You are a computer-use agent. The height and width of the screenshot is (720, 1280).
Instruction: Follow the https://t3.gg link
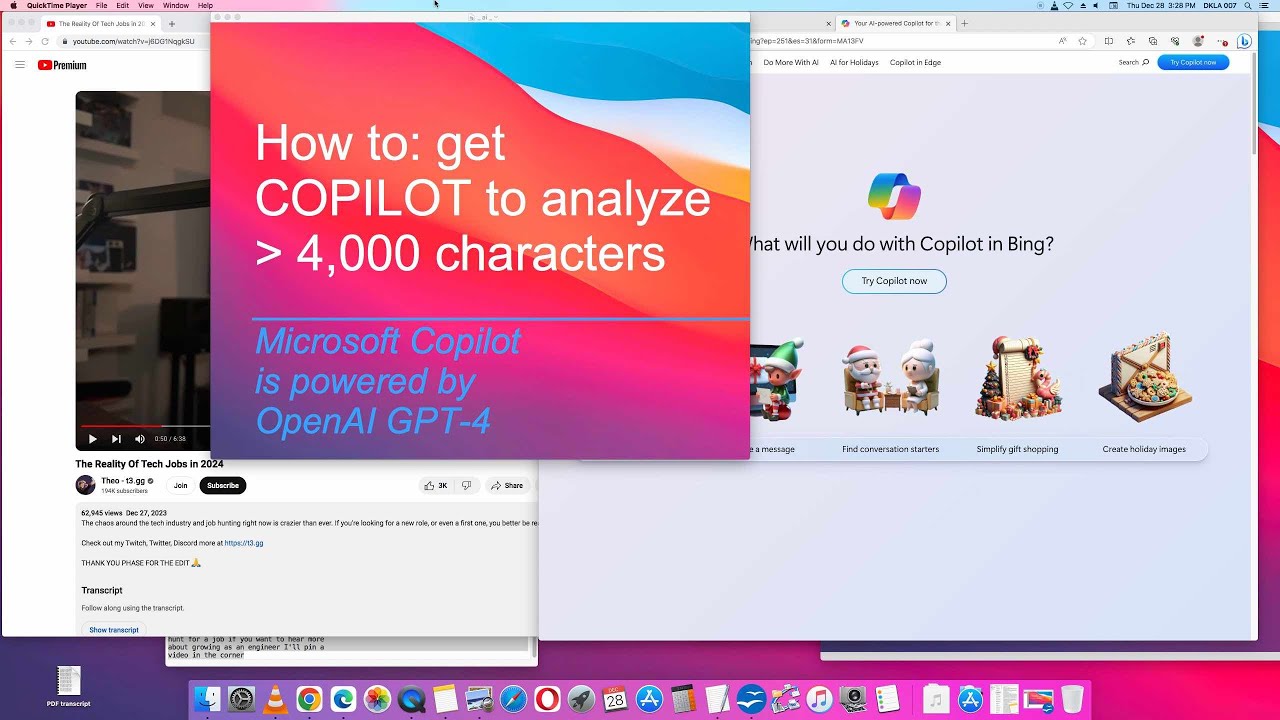[244, 543]
